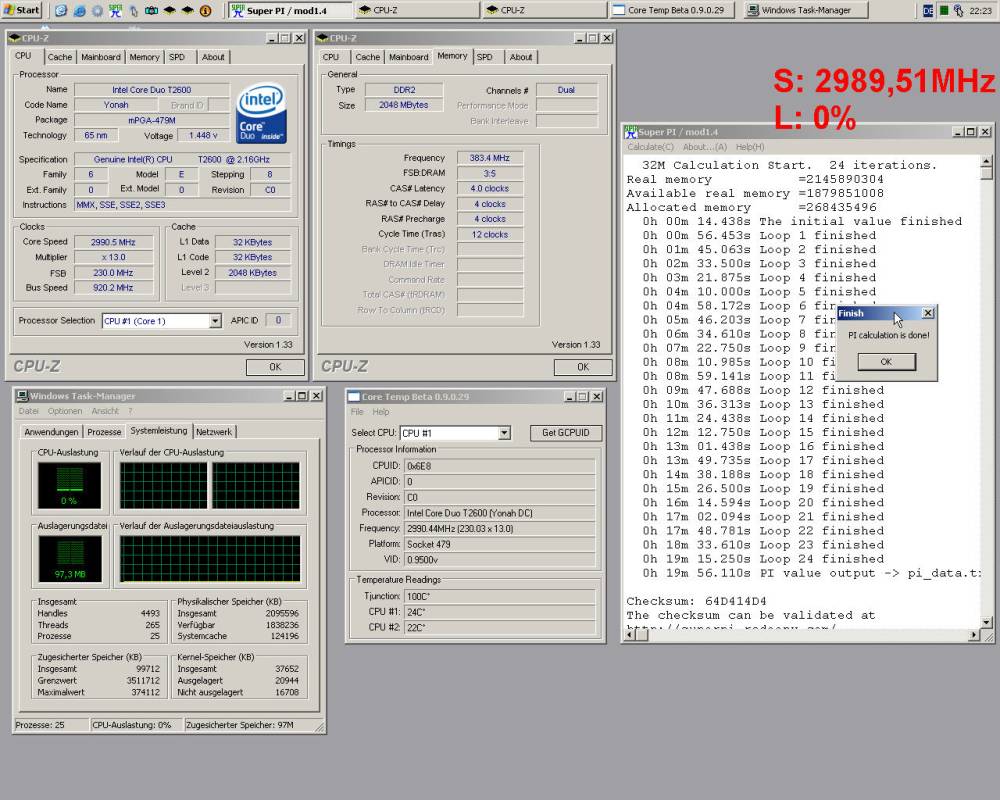Image resolution: width=1000 pixels, height=800 pixels.
Task: Open Memory tab in CPU-Z processor window
Action: [x=144, y=57]
